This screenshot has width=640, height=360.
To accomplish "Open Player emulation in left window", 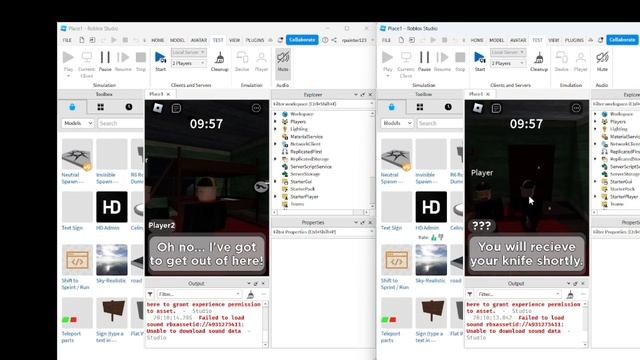I will [261, 61].
